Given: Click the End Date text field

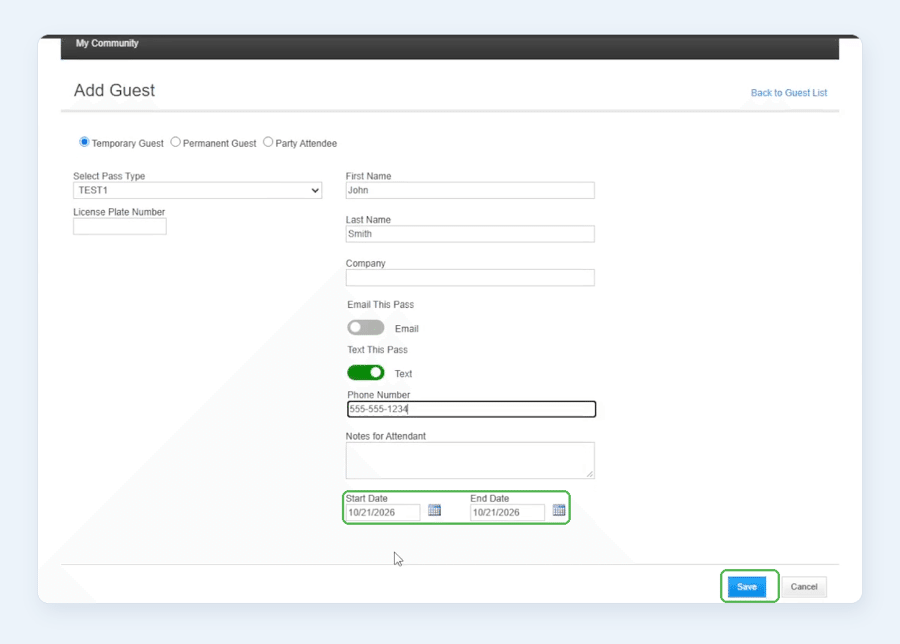Looking at the screenshot, I should click(507, 513).
